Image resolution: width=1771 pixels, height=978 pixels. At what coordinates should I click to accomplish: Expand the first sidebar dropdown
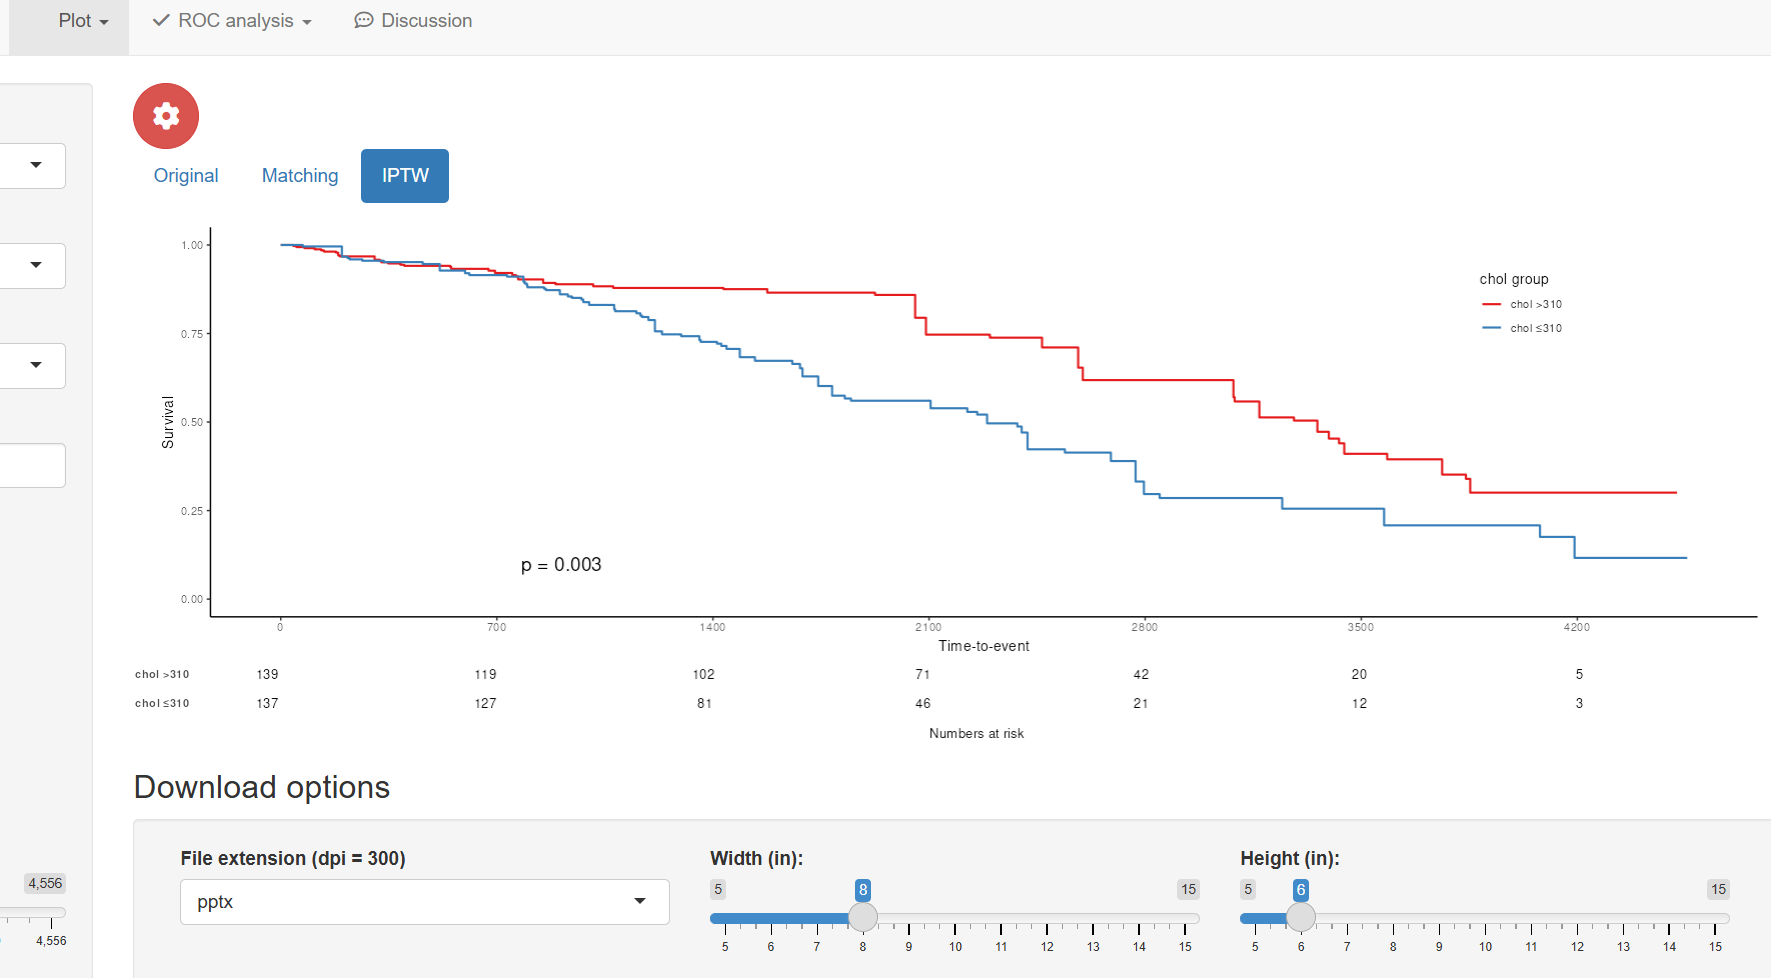click(35, 165)
